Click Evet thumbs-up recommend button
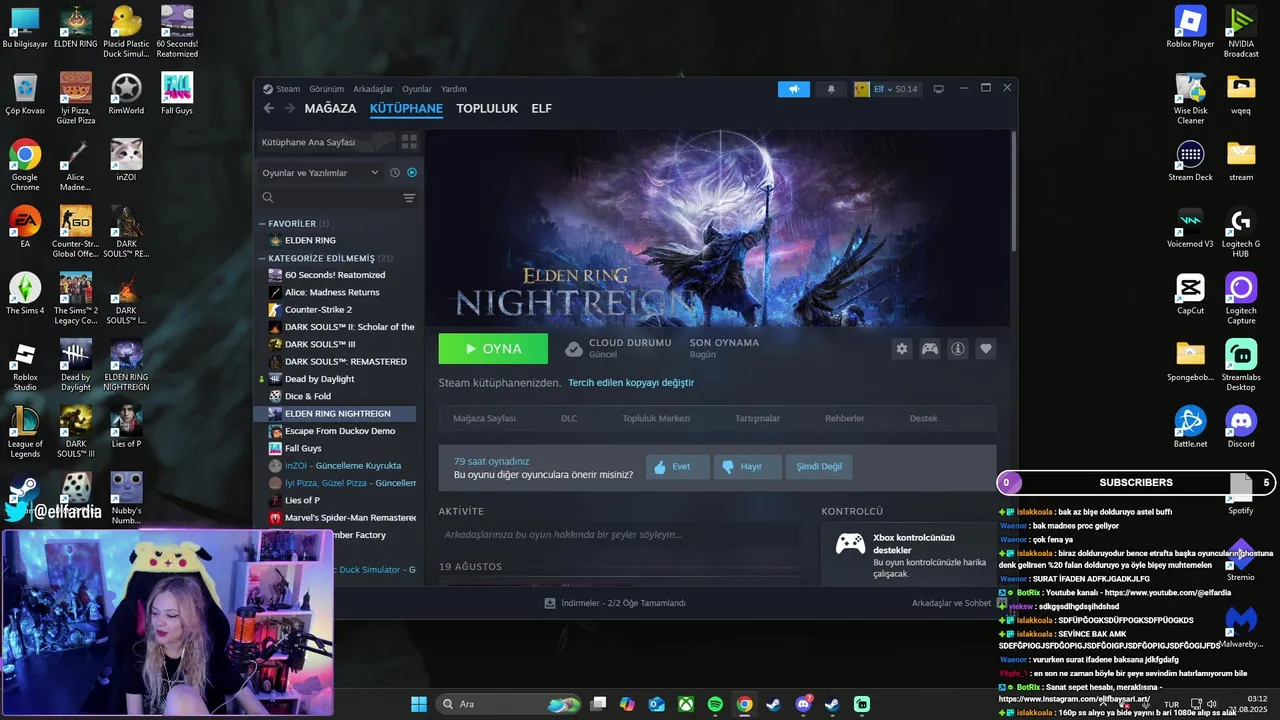The image size is (1280, 720). click(677, 467)
